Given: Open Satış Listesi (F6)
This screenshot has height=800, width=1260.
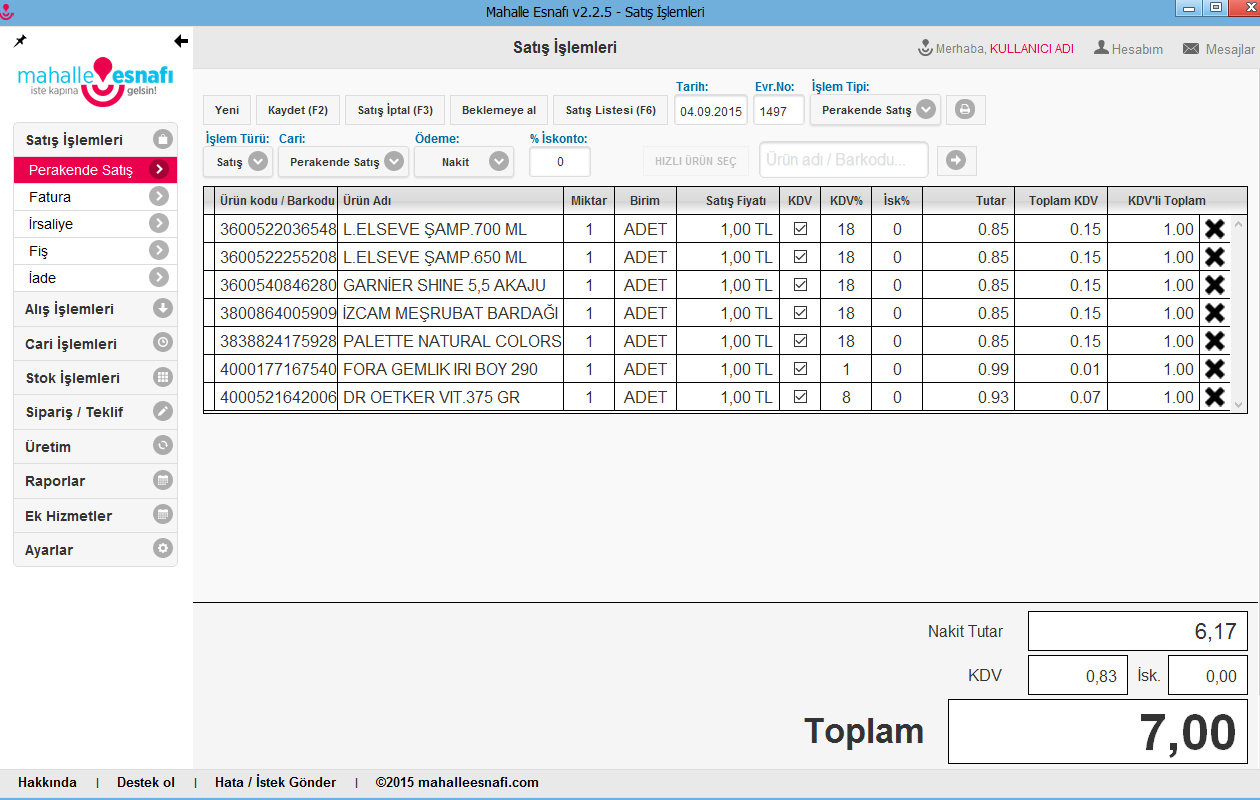Looking at the screenshot, I should click(611, 110).
